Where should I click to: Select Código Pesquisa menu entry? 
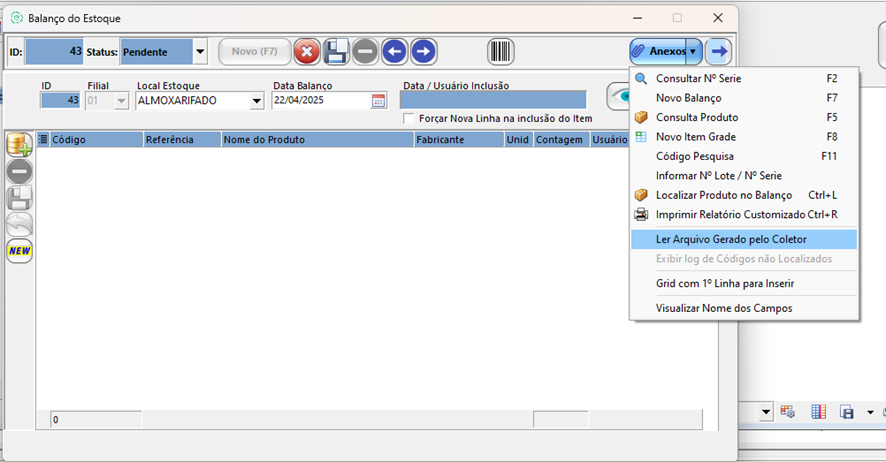(744, 156)
